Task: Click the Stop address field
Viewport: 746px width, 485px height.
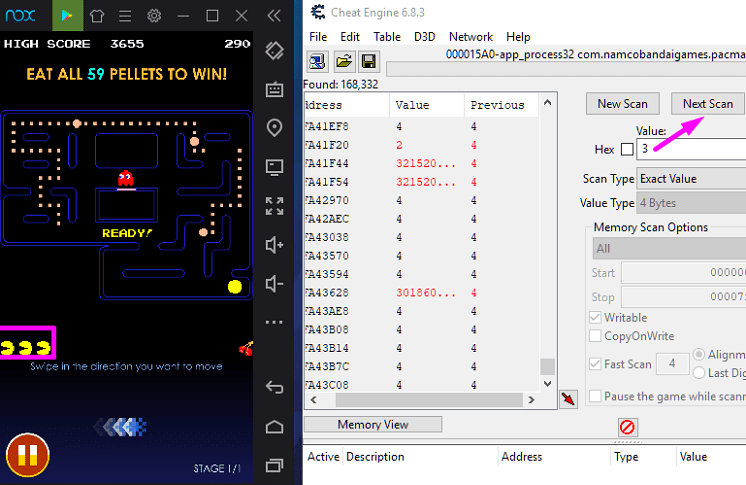Action: [684, 297]
